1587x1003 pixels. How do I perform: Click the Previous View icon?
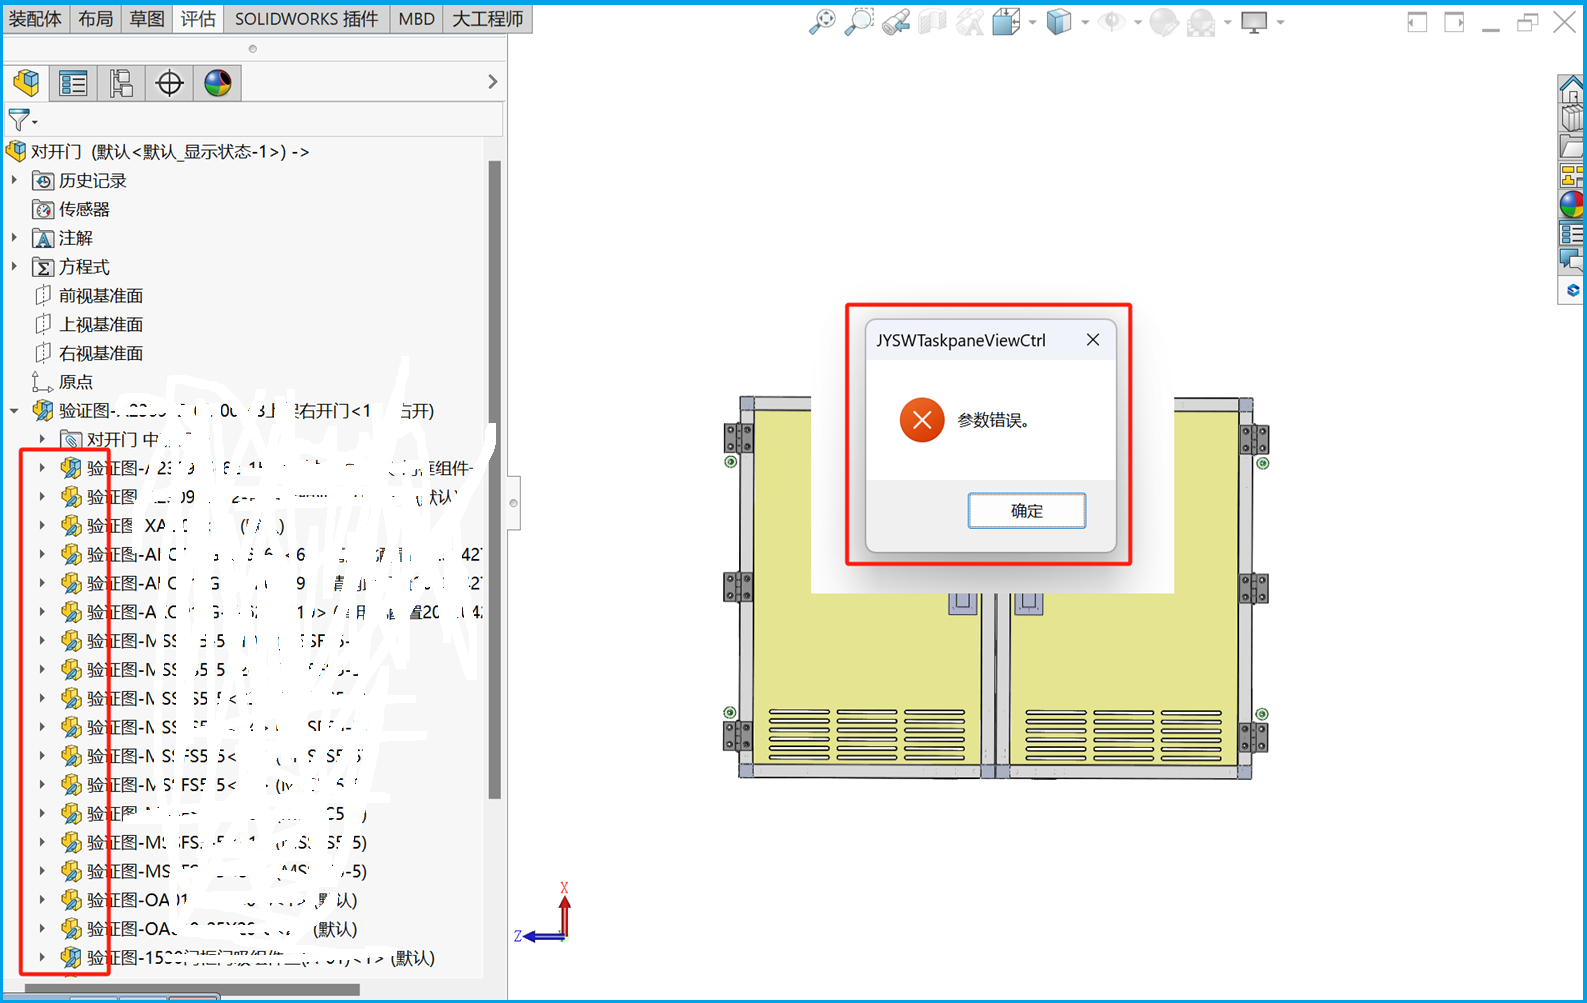click(896, 22)
